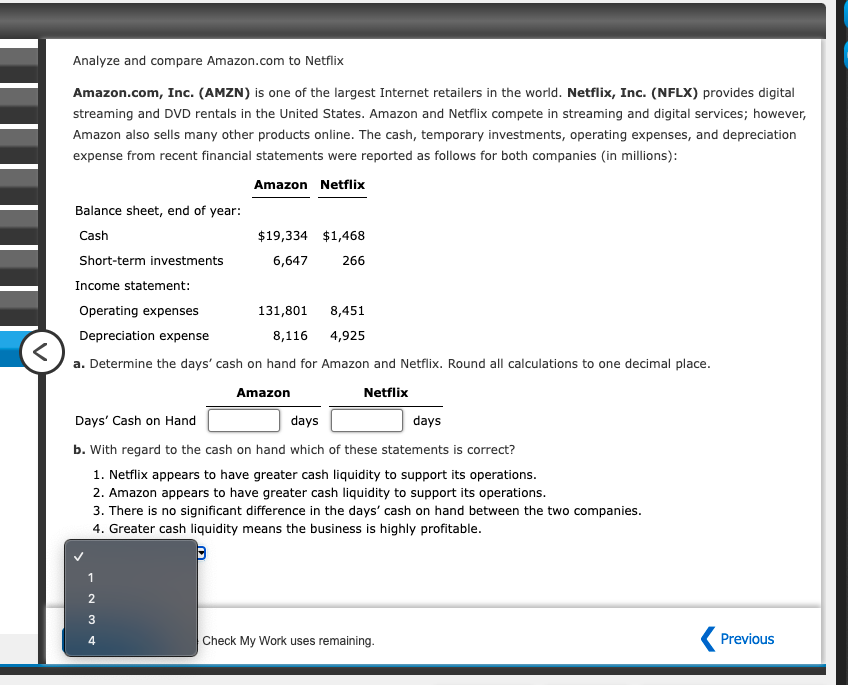Click the Netflix days' cash on hand field
Image resolution: width=848 pixels, height=685 pixels.
367,421
